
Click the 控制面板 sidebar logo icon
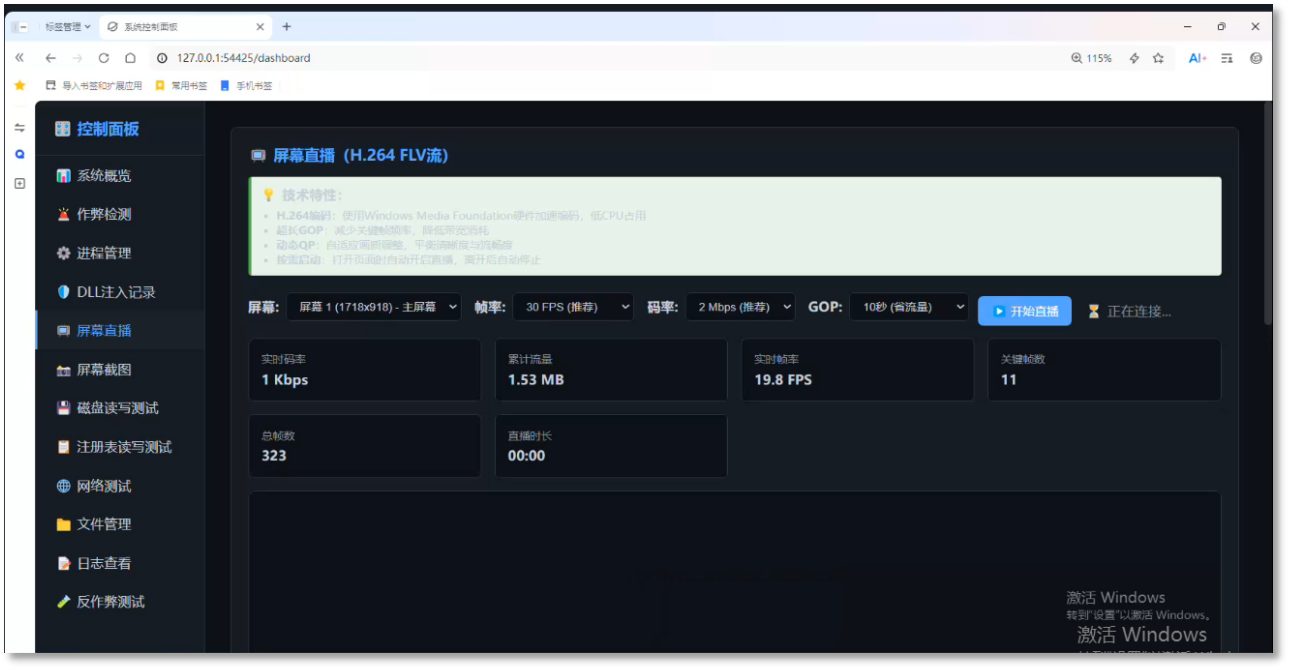click(x=63, y=129)
